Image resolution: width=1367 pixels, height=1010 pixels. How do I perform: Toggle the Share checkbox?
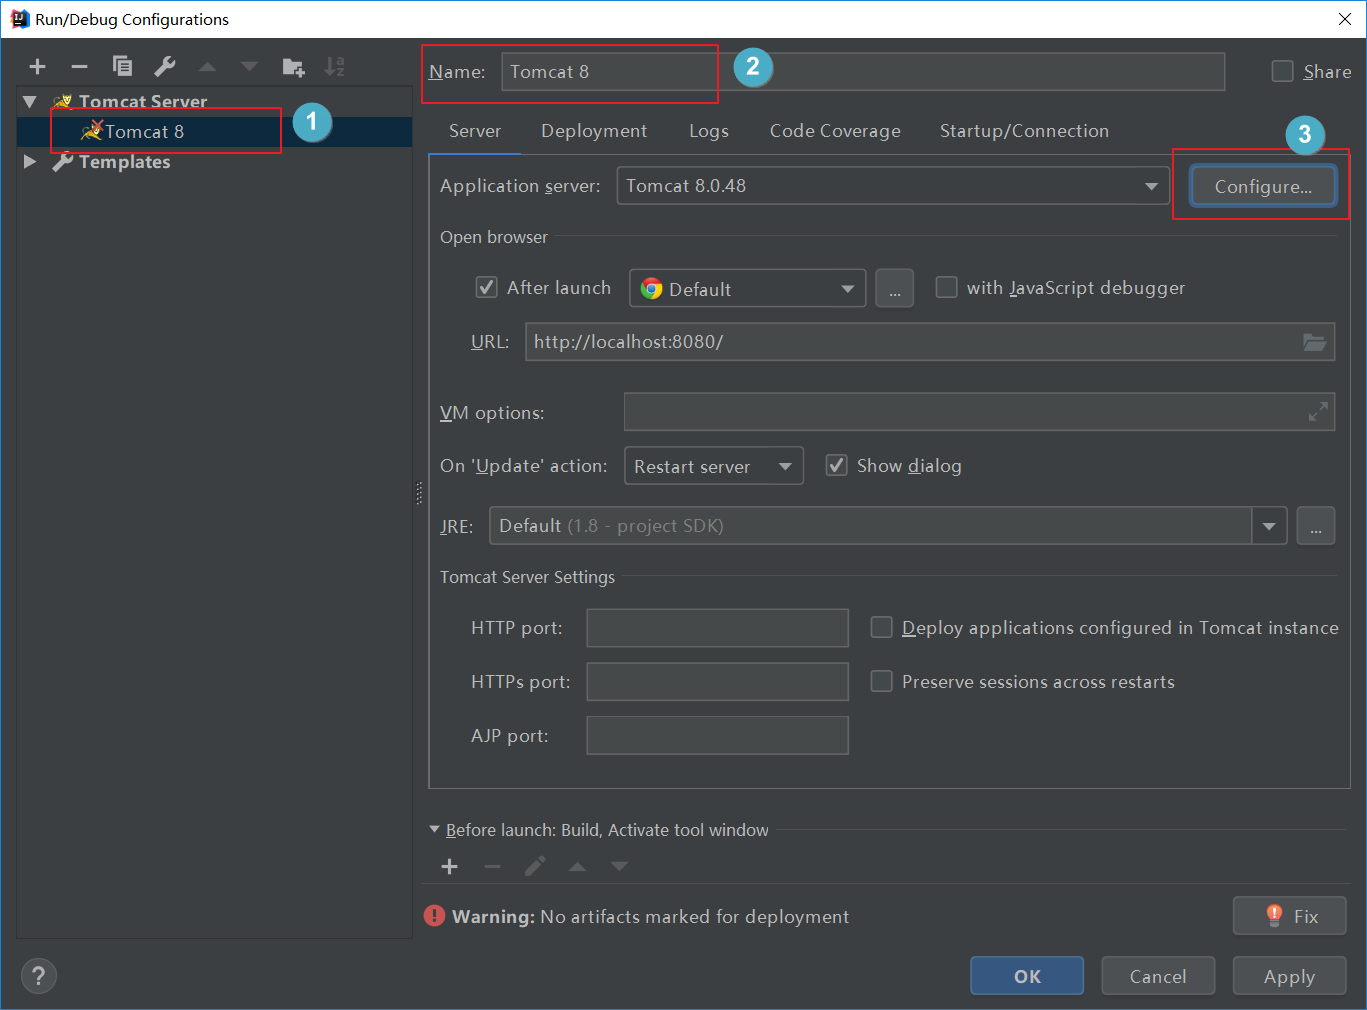pos(1282,71)
